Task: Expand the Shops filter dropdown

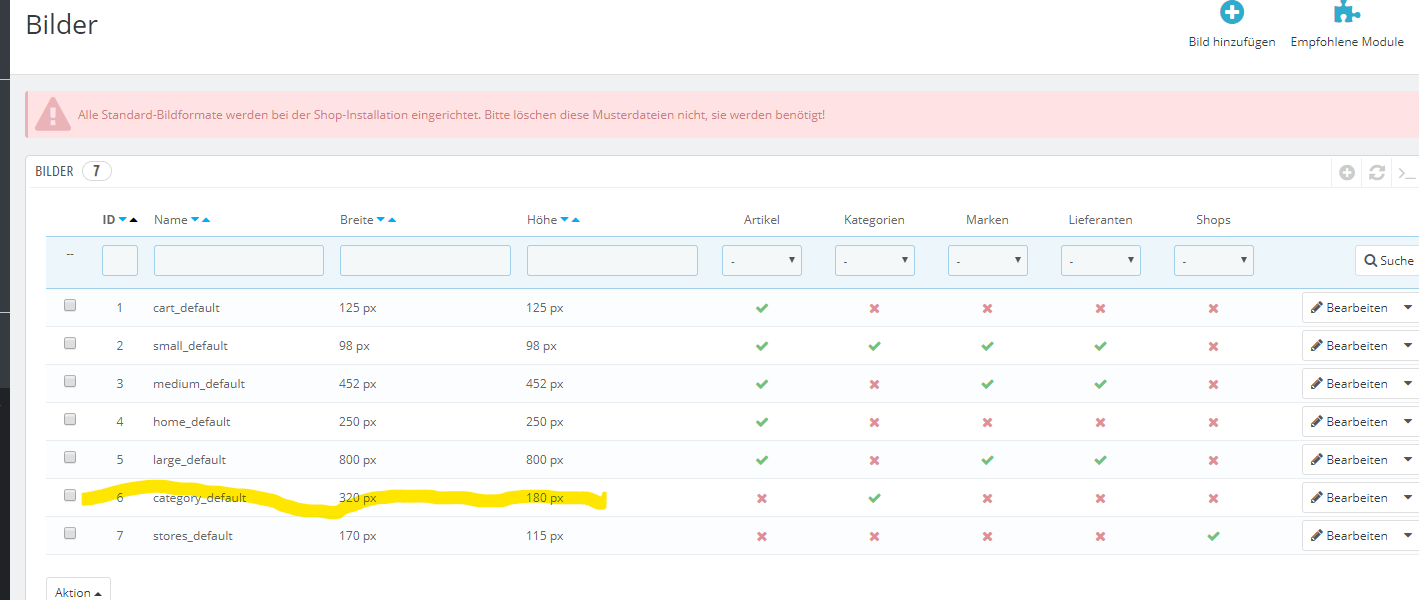Action: 1213,261
